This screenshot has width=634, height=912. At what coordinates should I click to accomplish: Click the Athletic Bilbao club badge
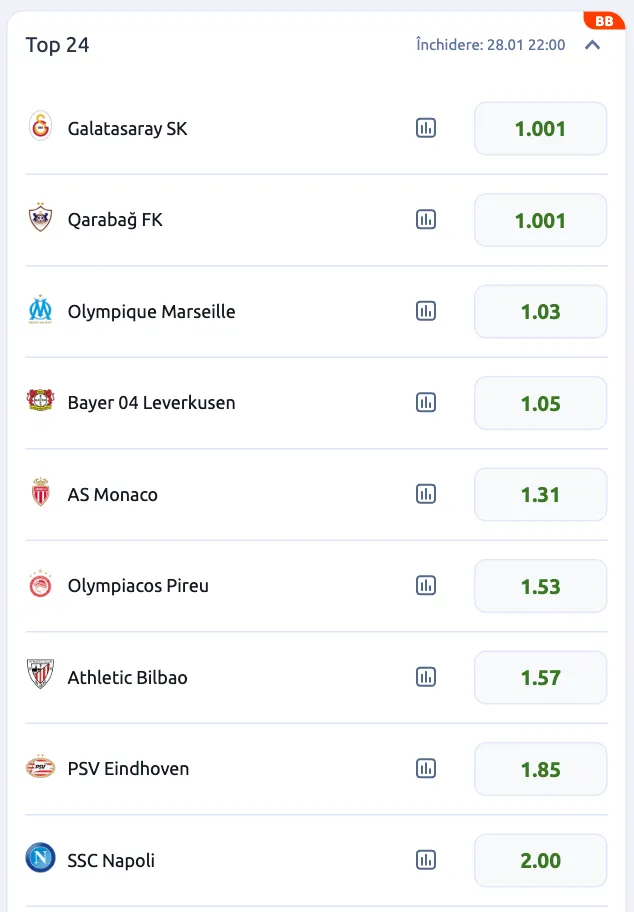click(40, 677)
